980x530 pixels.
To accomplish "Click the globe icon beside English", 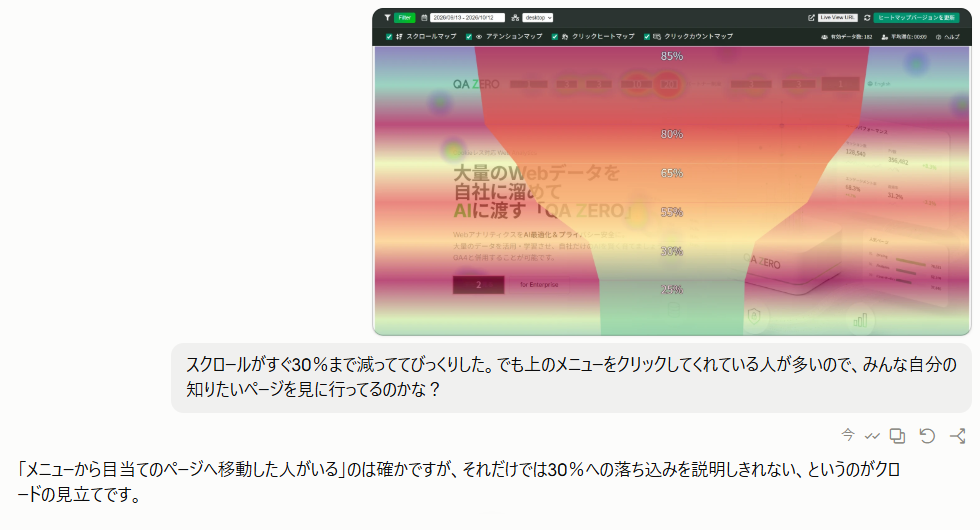I will click(x=870, y=84).
